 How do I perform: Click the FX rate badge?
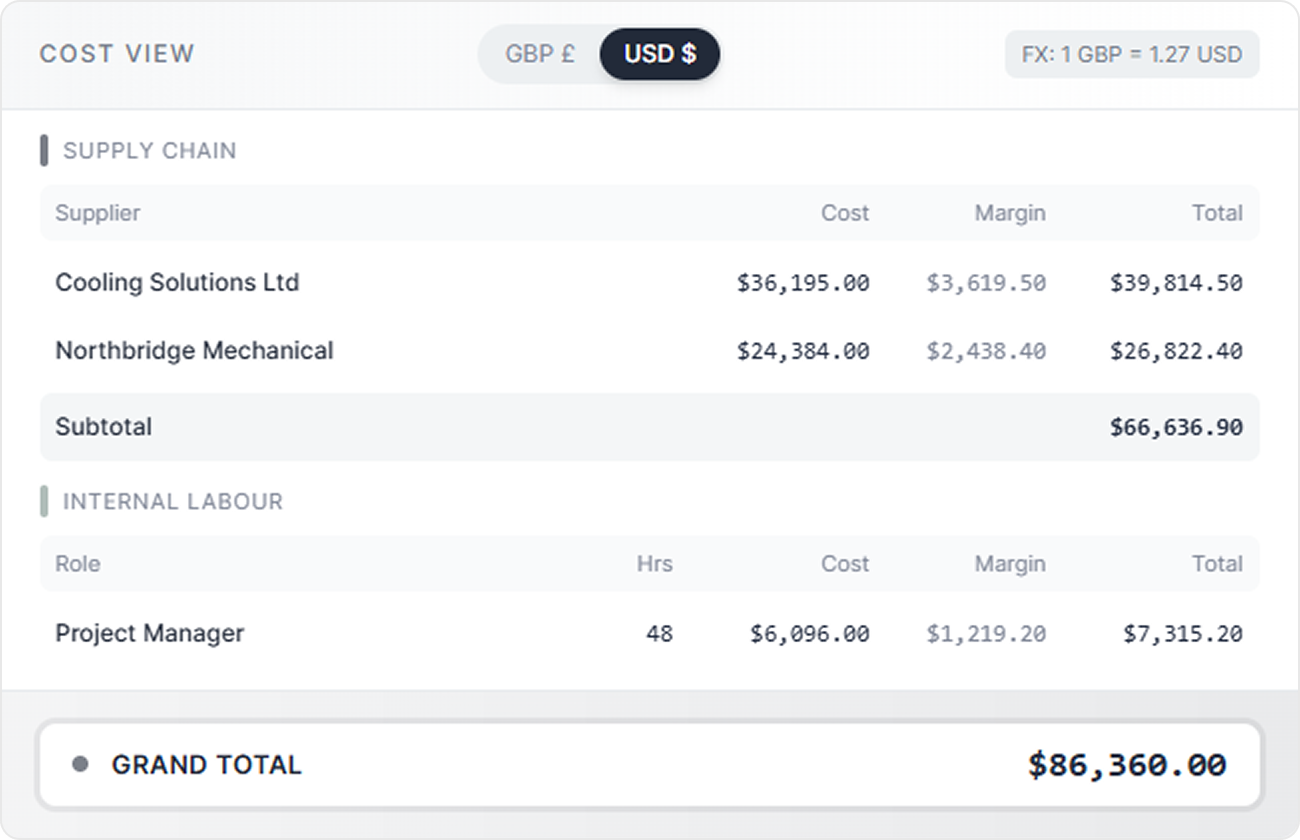1132,54
